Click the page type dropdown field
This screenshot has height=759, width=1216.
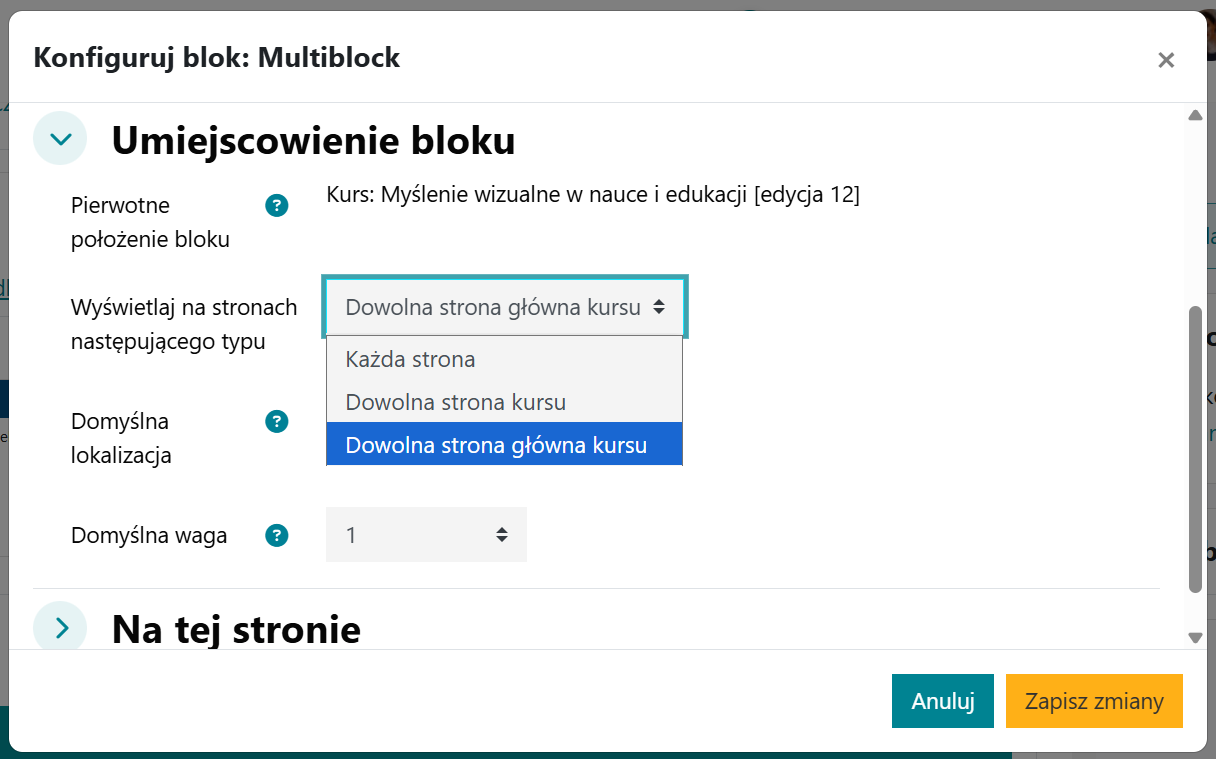[505, 307]
